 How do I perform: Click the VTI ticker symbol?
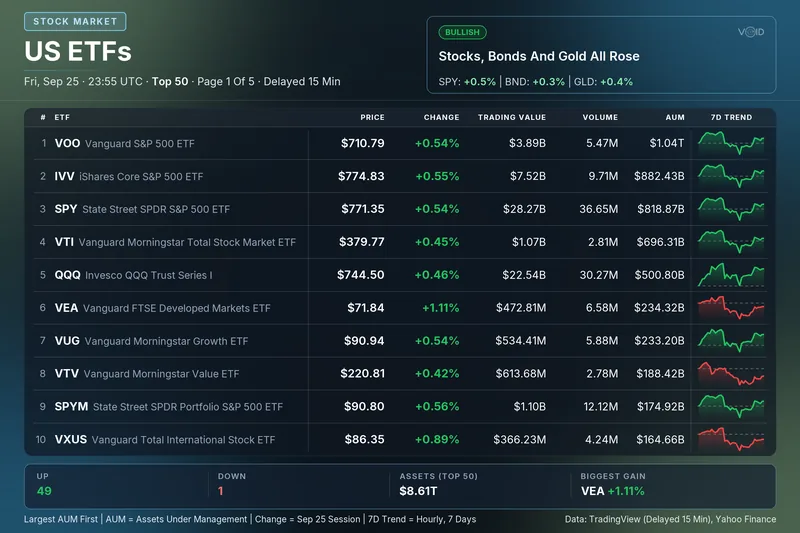[64, 242]
